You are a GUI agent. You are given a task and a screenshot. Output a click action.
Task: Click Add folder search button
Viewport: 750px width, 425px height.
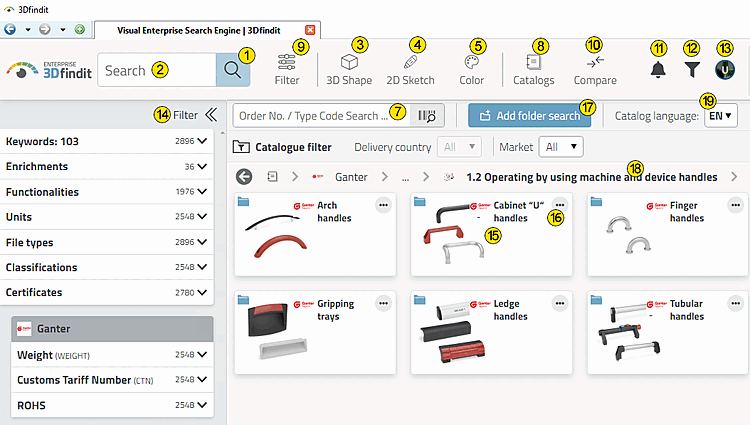click(529, 116)
